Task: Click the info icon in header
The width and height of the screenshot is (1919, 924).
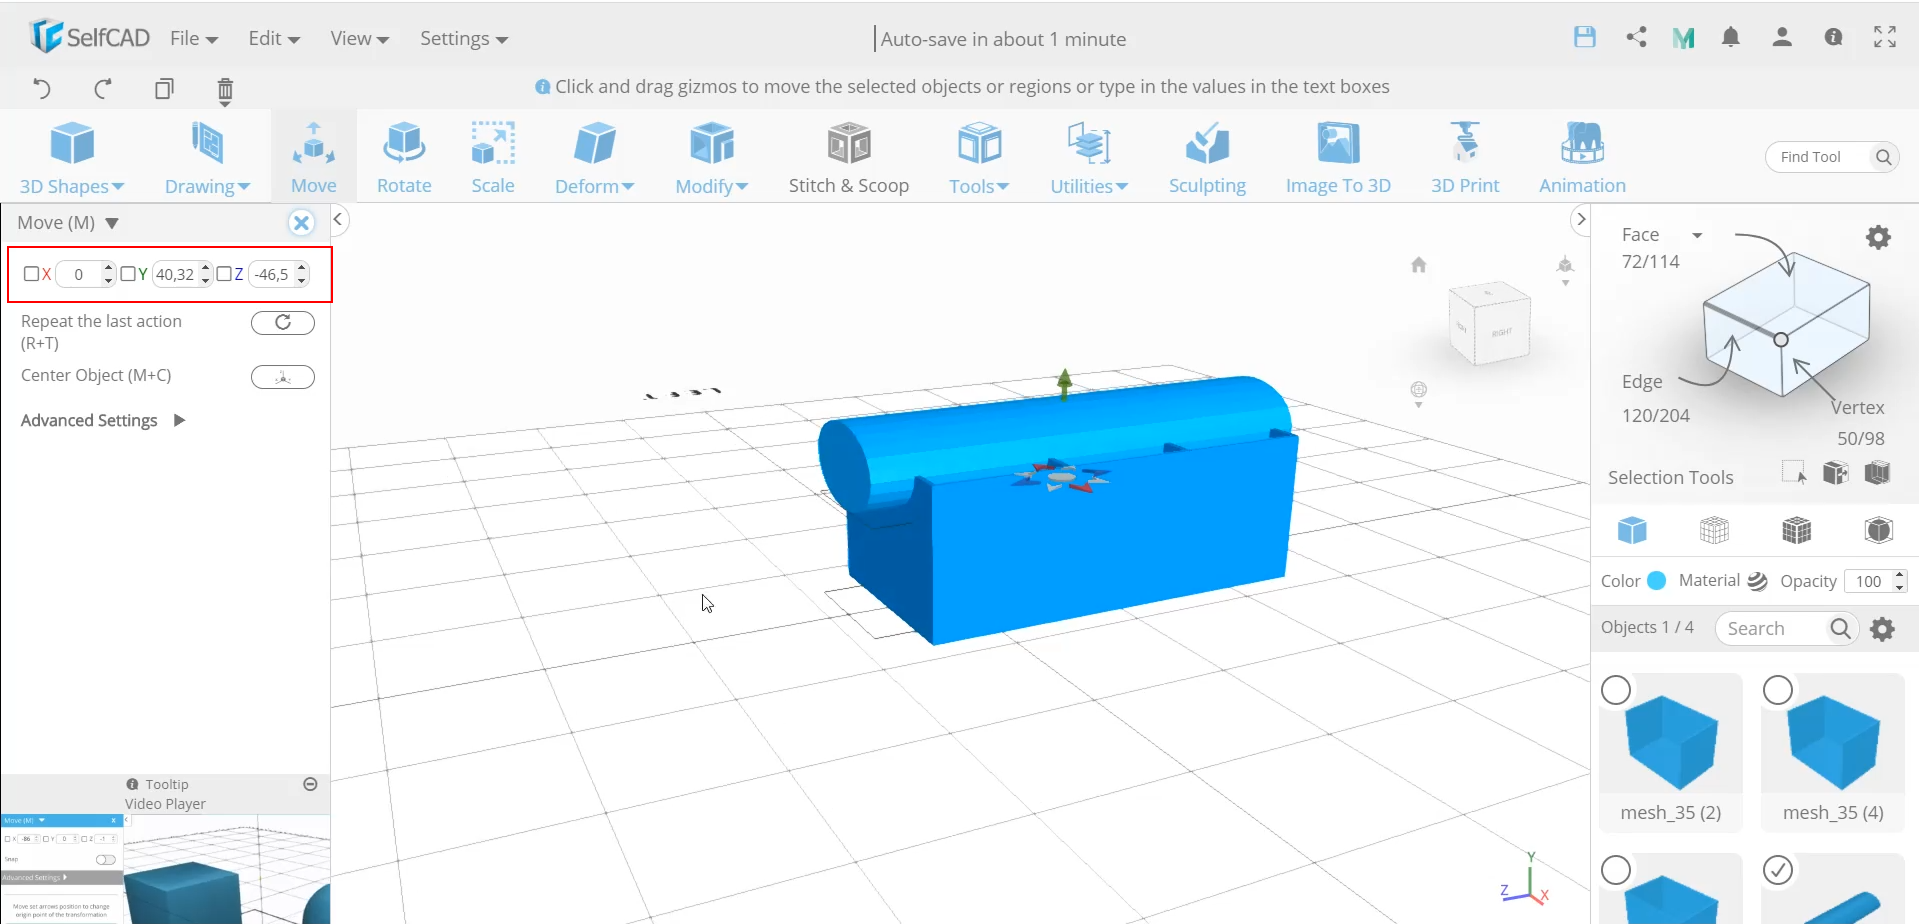Action: coord(1833,38)
